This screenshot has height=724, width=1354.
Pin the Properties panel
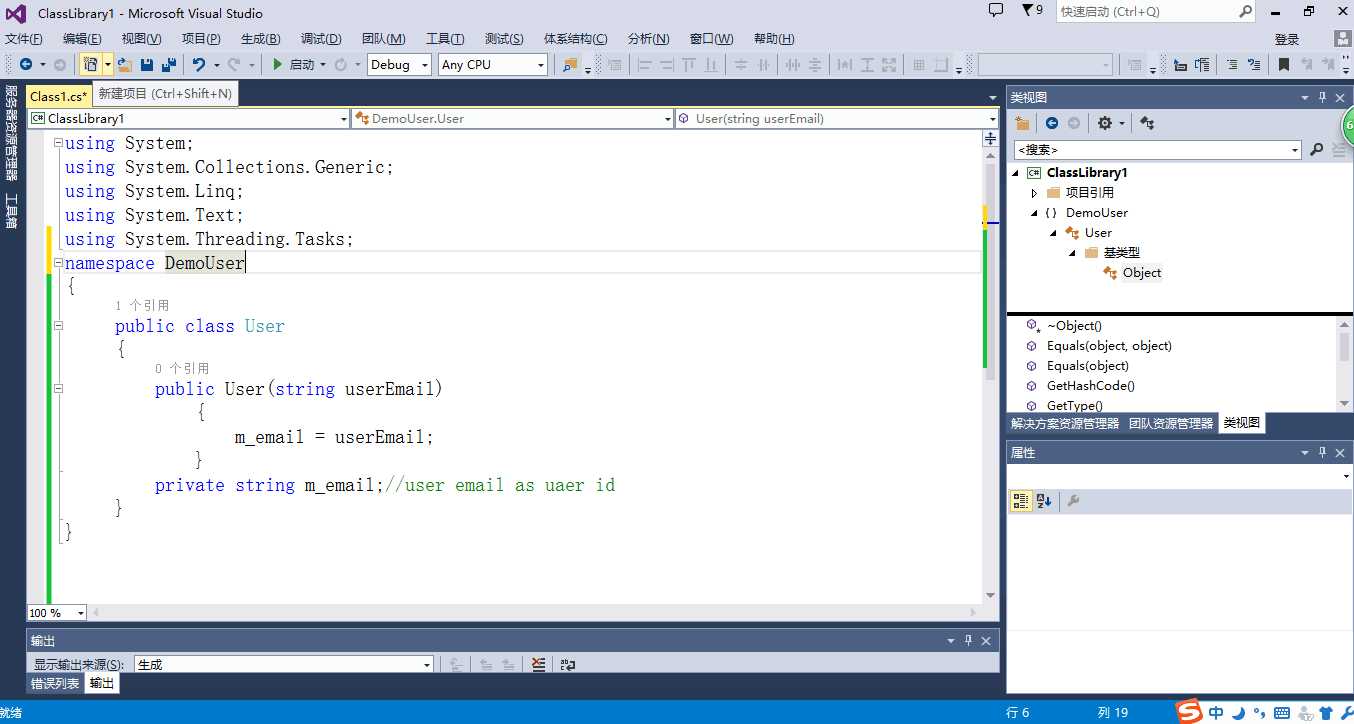pos(1322,453)
